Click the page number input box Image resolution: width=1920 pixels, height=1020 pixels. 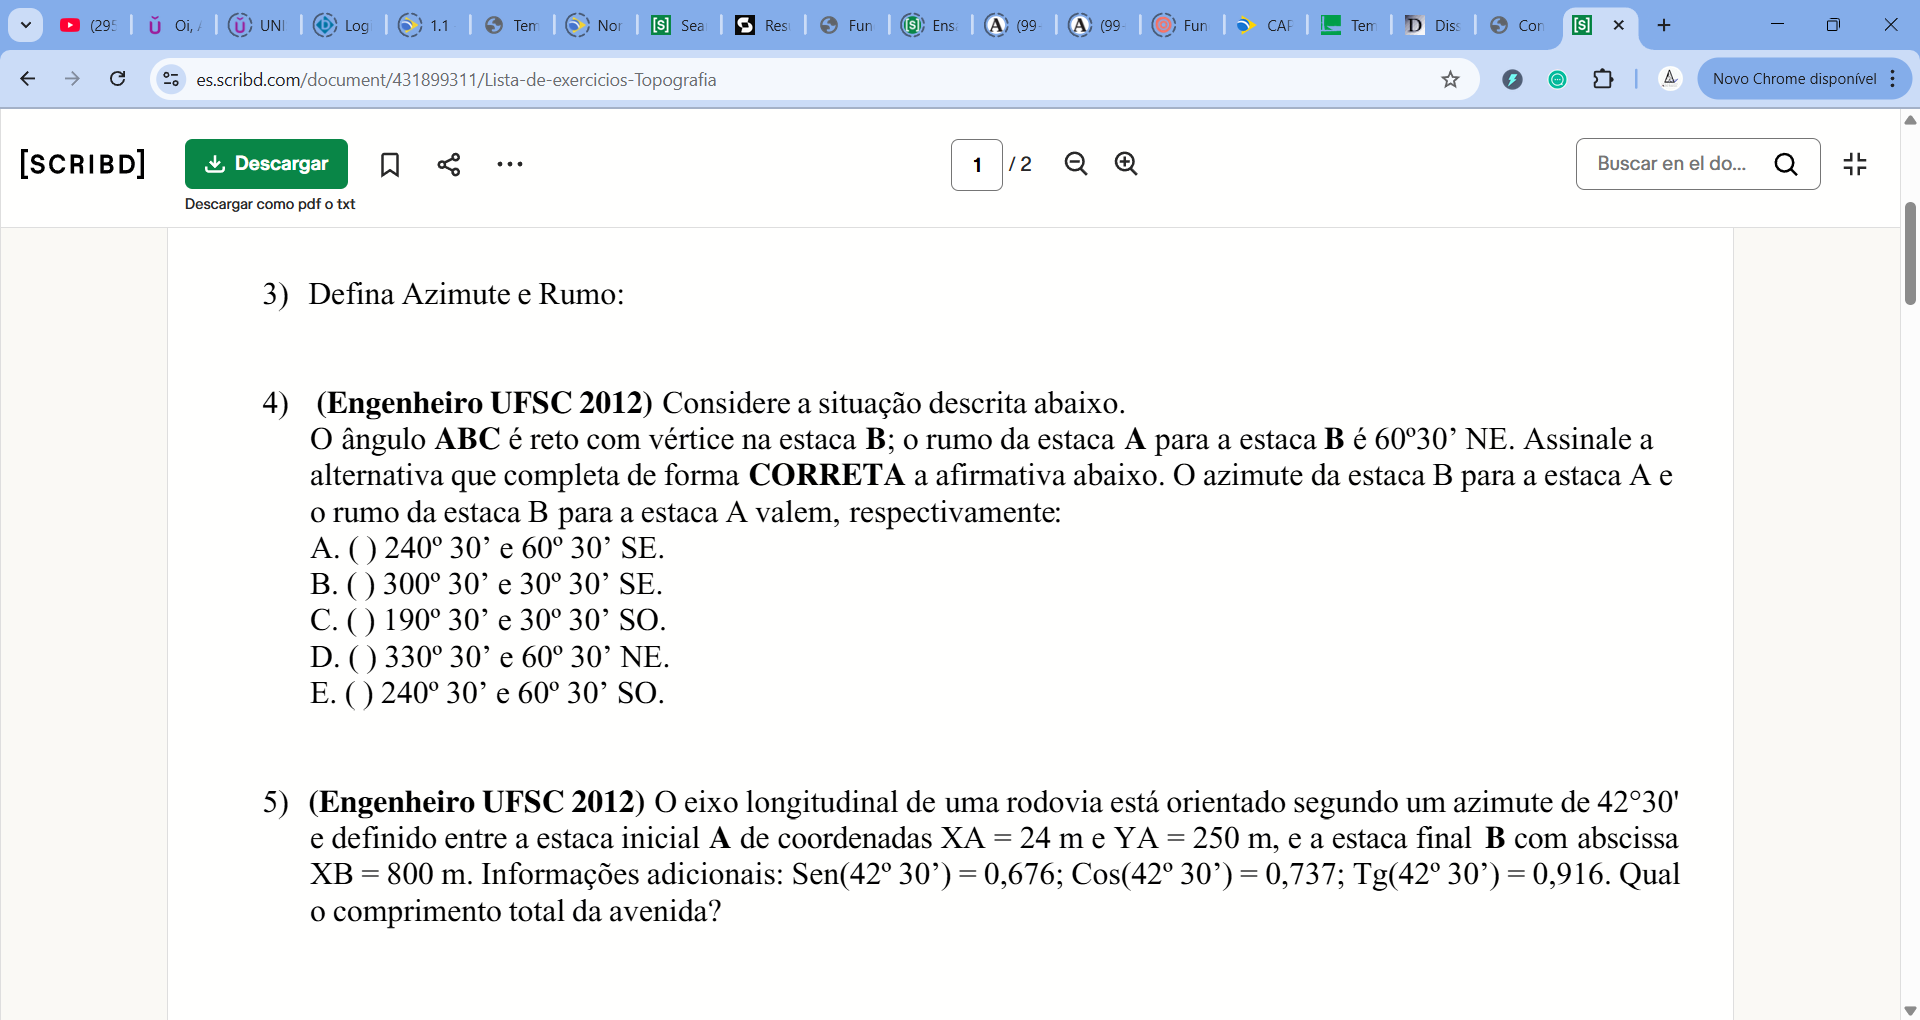click(976, 165)
